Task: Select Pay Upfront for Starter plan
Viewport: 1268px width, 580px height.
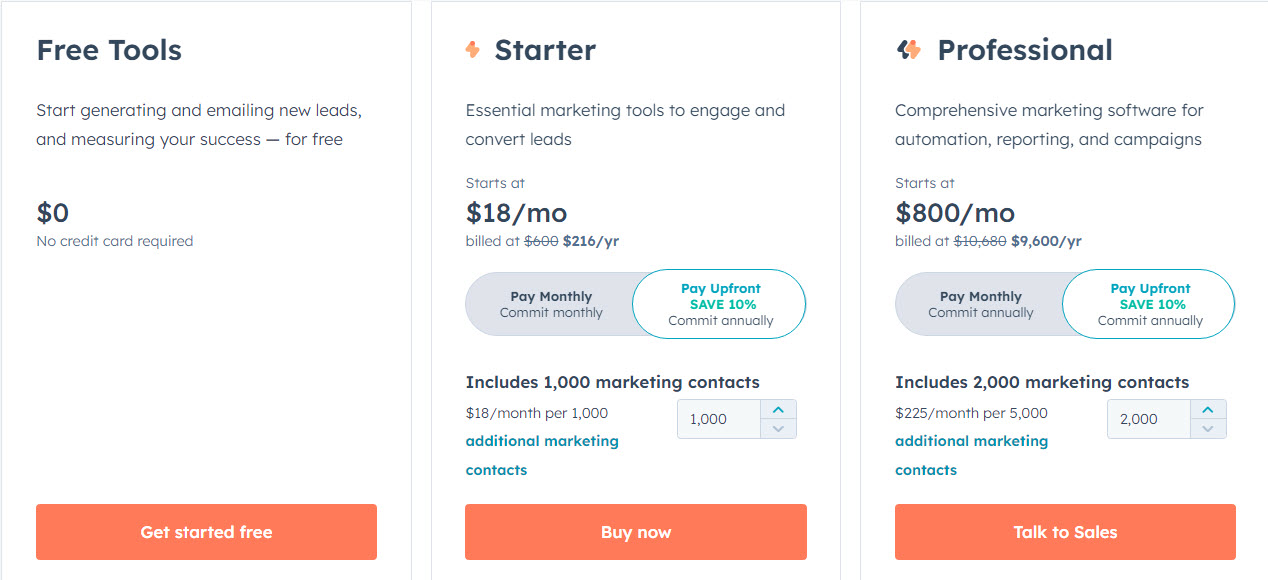Action: pyautogui.click(x=720, y=304)
